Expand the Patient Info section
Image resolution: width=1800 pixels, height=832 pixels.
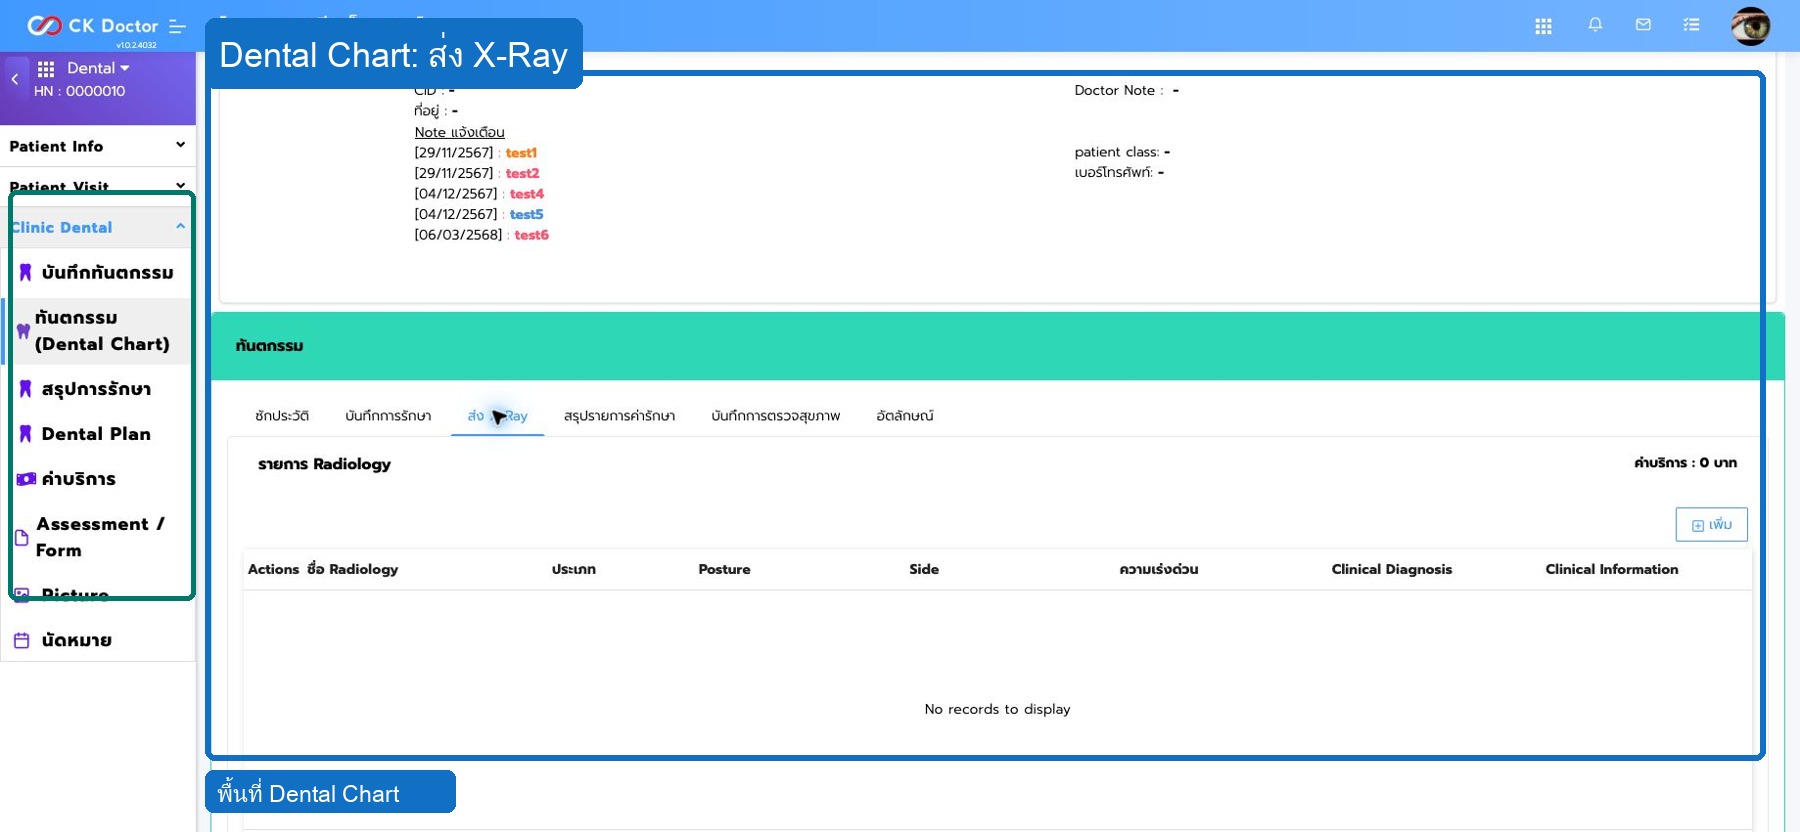click(98, 146)
